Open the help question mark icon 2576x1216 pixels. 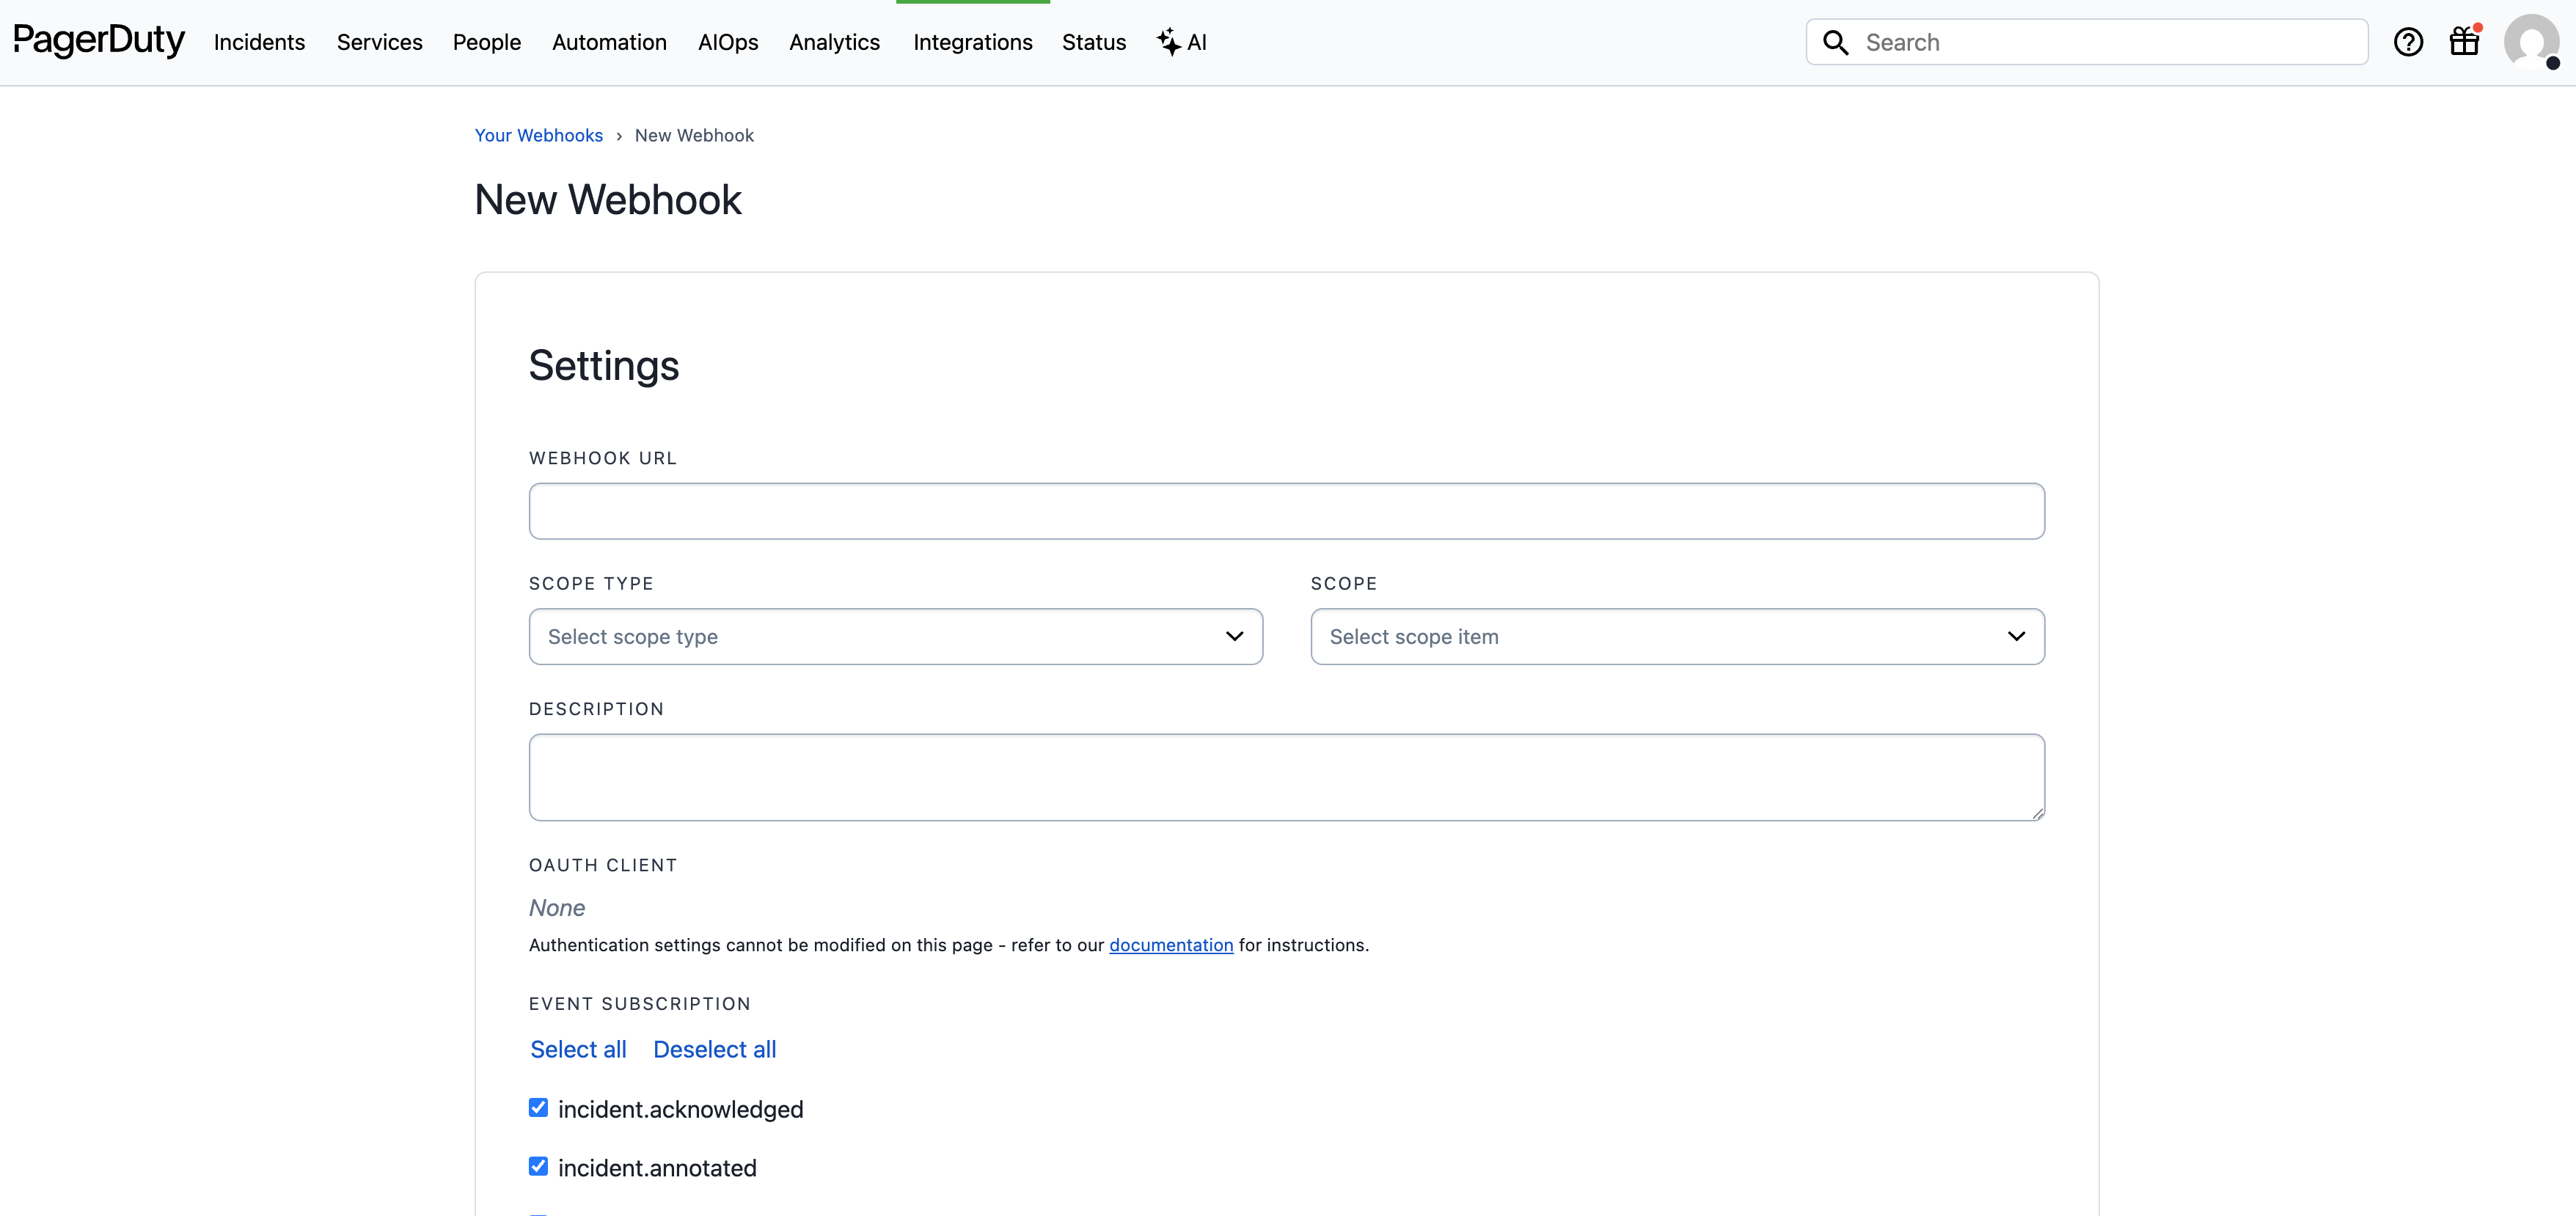[x=2407, y=42]
